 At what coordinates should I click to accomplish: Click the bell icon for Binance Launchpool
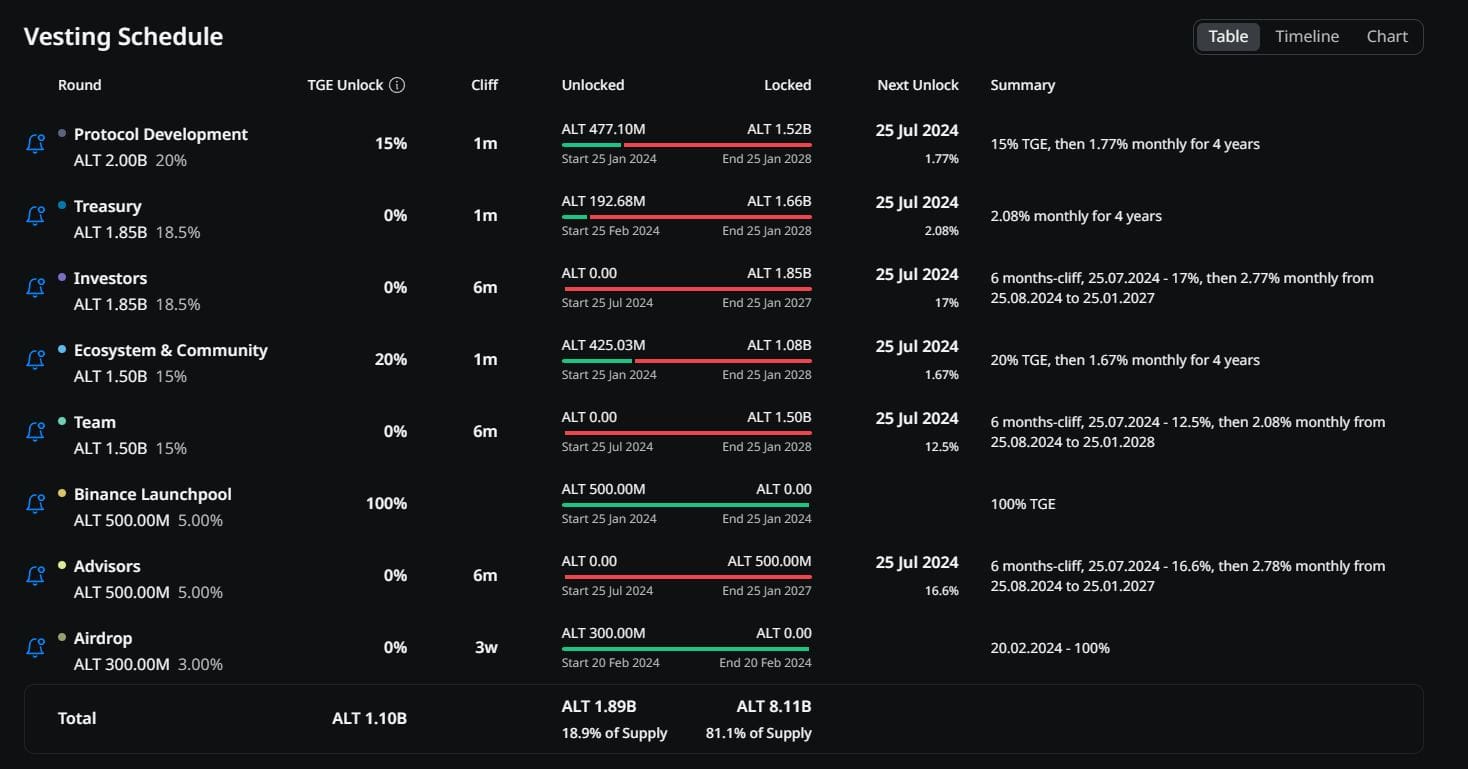(x=35, y=503)
